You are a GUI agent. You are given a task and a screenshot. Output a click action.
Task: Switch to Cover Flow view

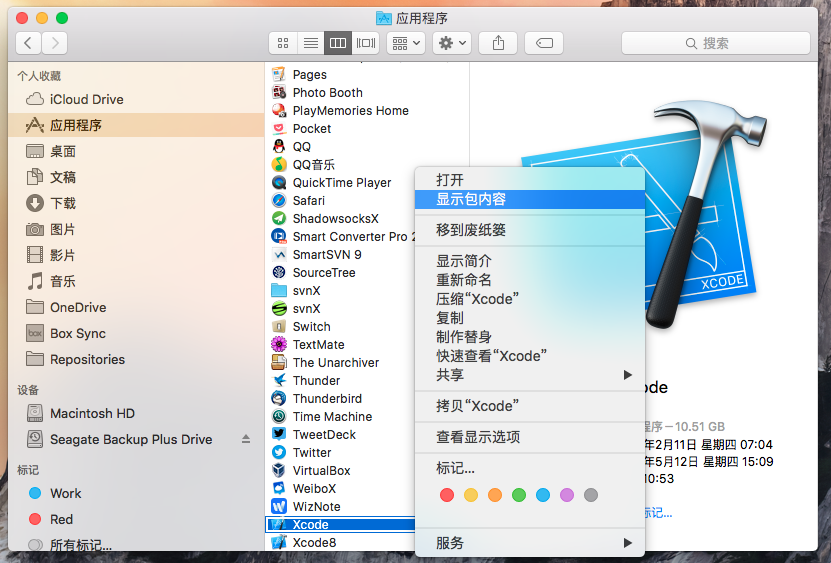pos(366,43)
